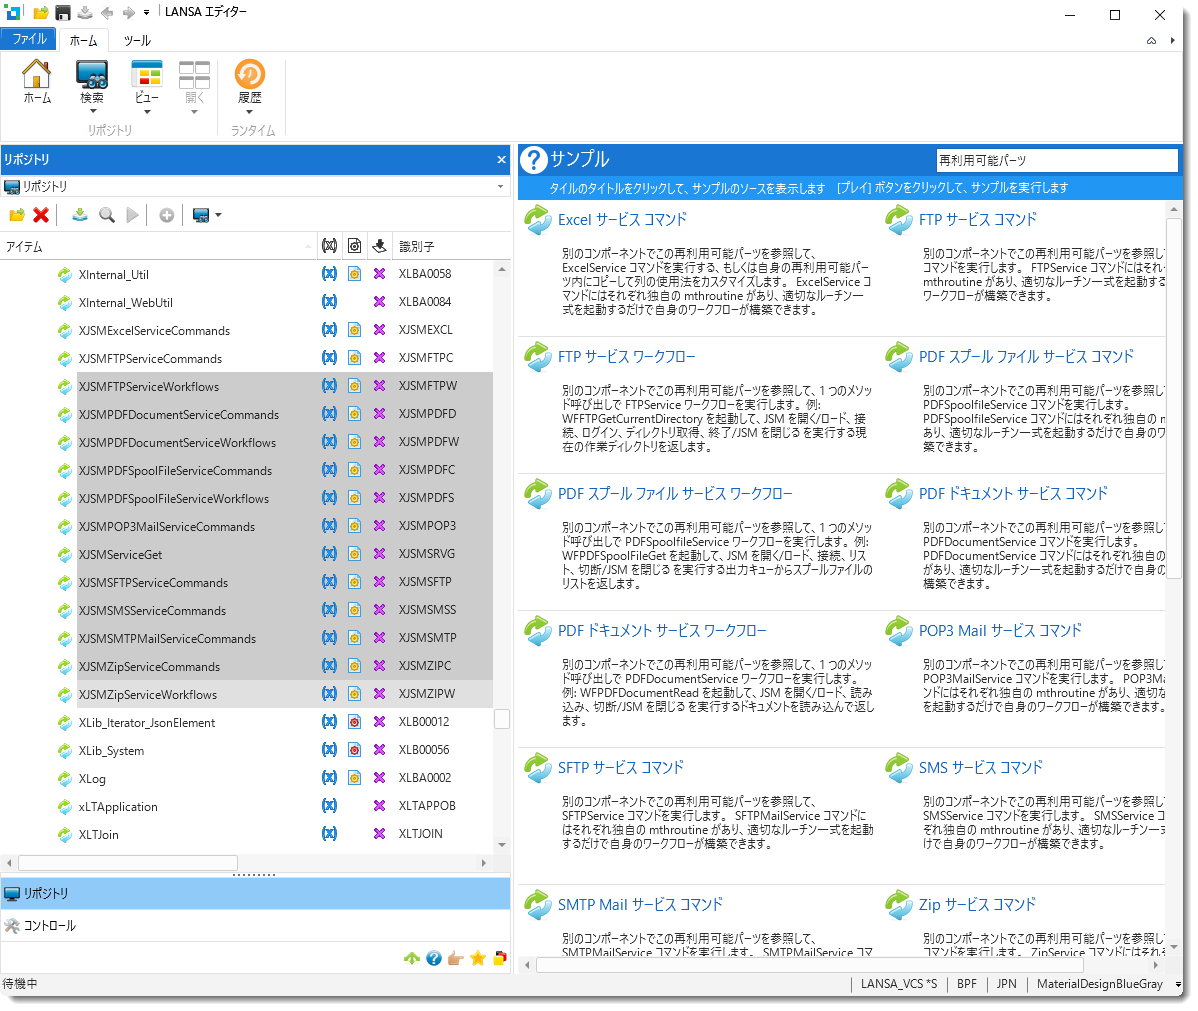Click LANSA_VCS *S in status bar
The width and height of the screenshot is (1198, 1011).
coord(898,984)
